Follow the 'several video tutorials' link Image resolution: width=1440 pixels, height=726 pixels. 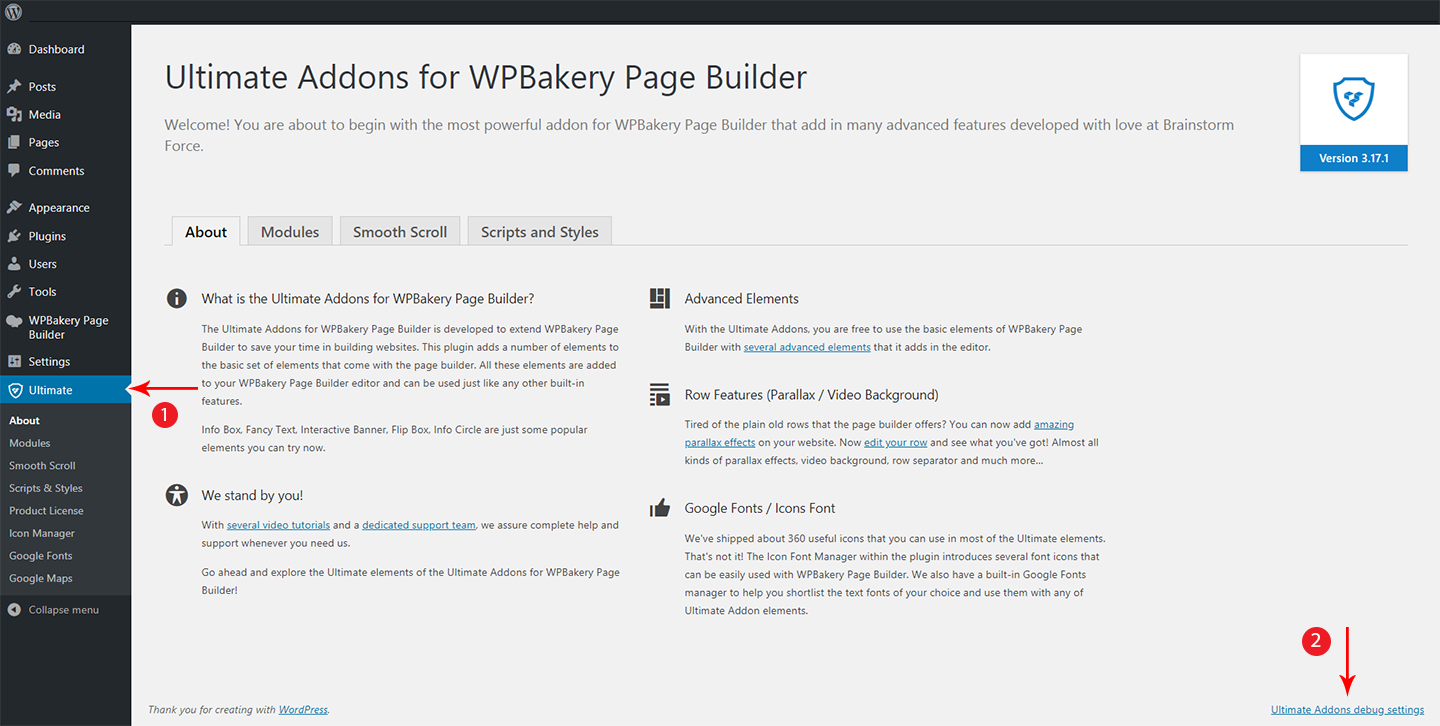tap(278, 525)
